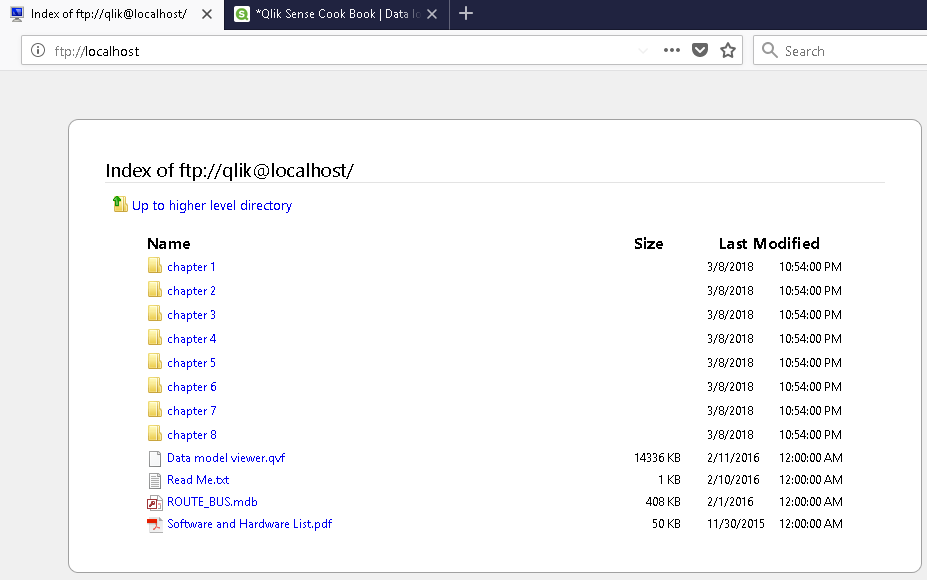Close the Qlik Sense Cook Book tab
Viewport: 927px width, 580px height.
tap(432, 14)
